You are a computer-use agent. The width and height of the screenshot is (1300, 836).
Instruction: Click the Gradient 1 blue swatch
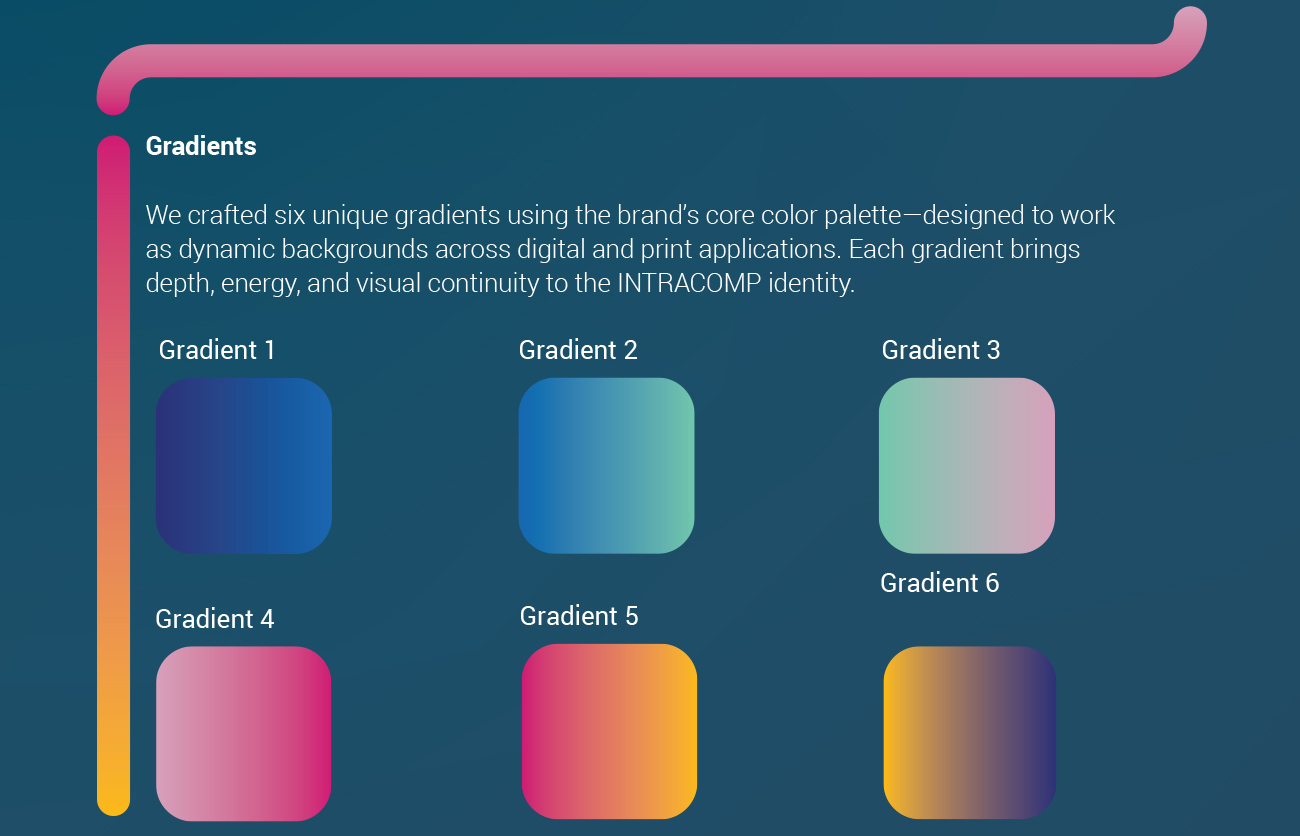coord(244,466)
